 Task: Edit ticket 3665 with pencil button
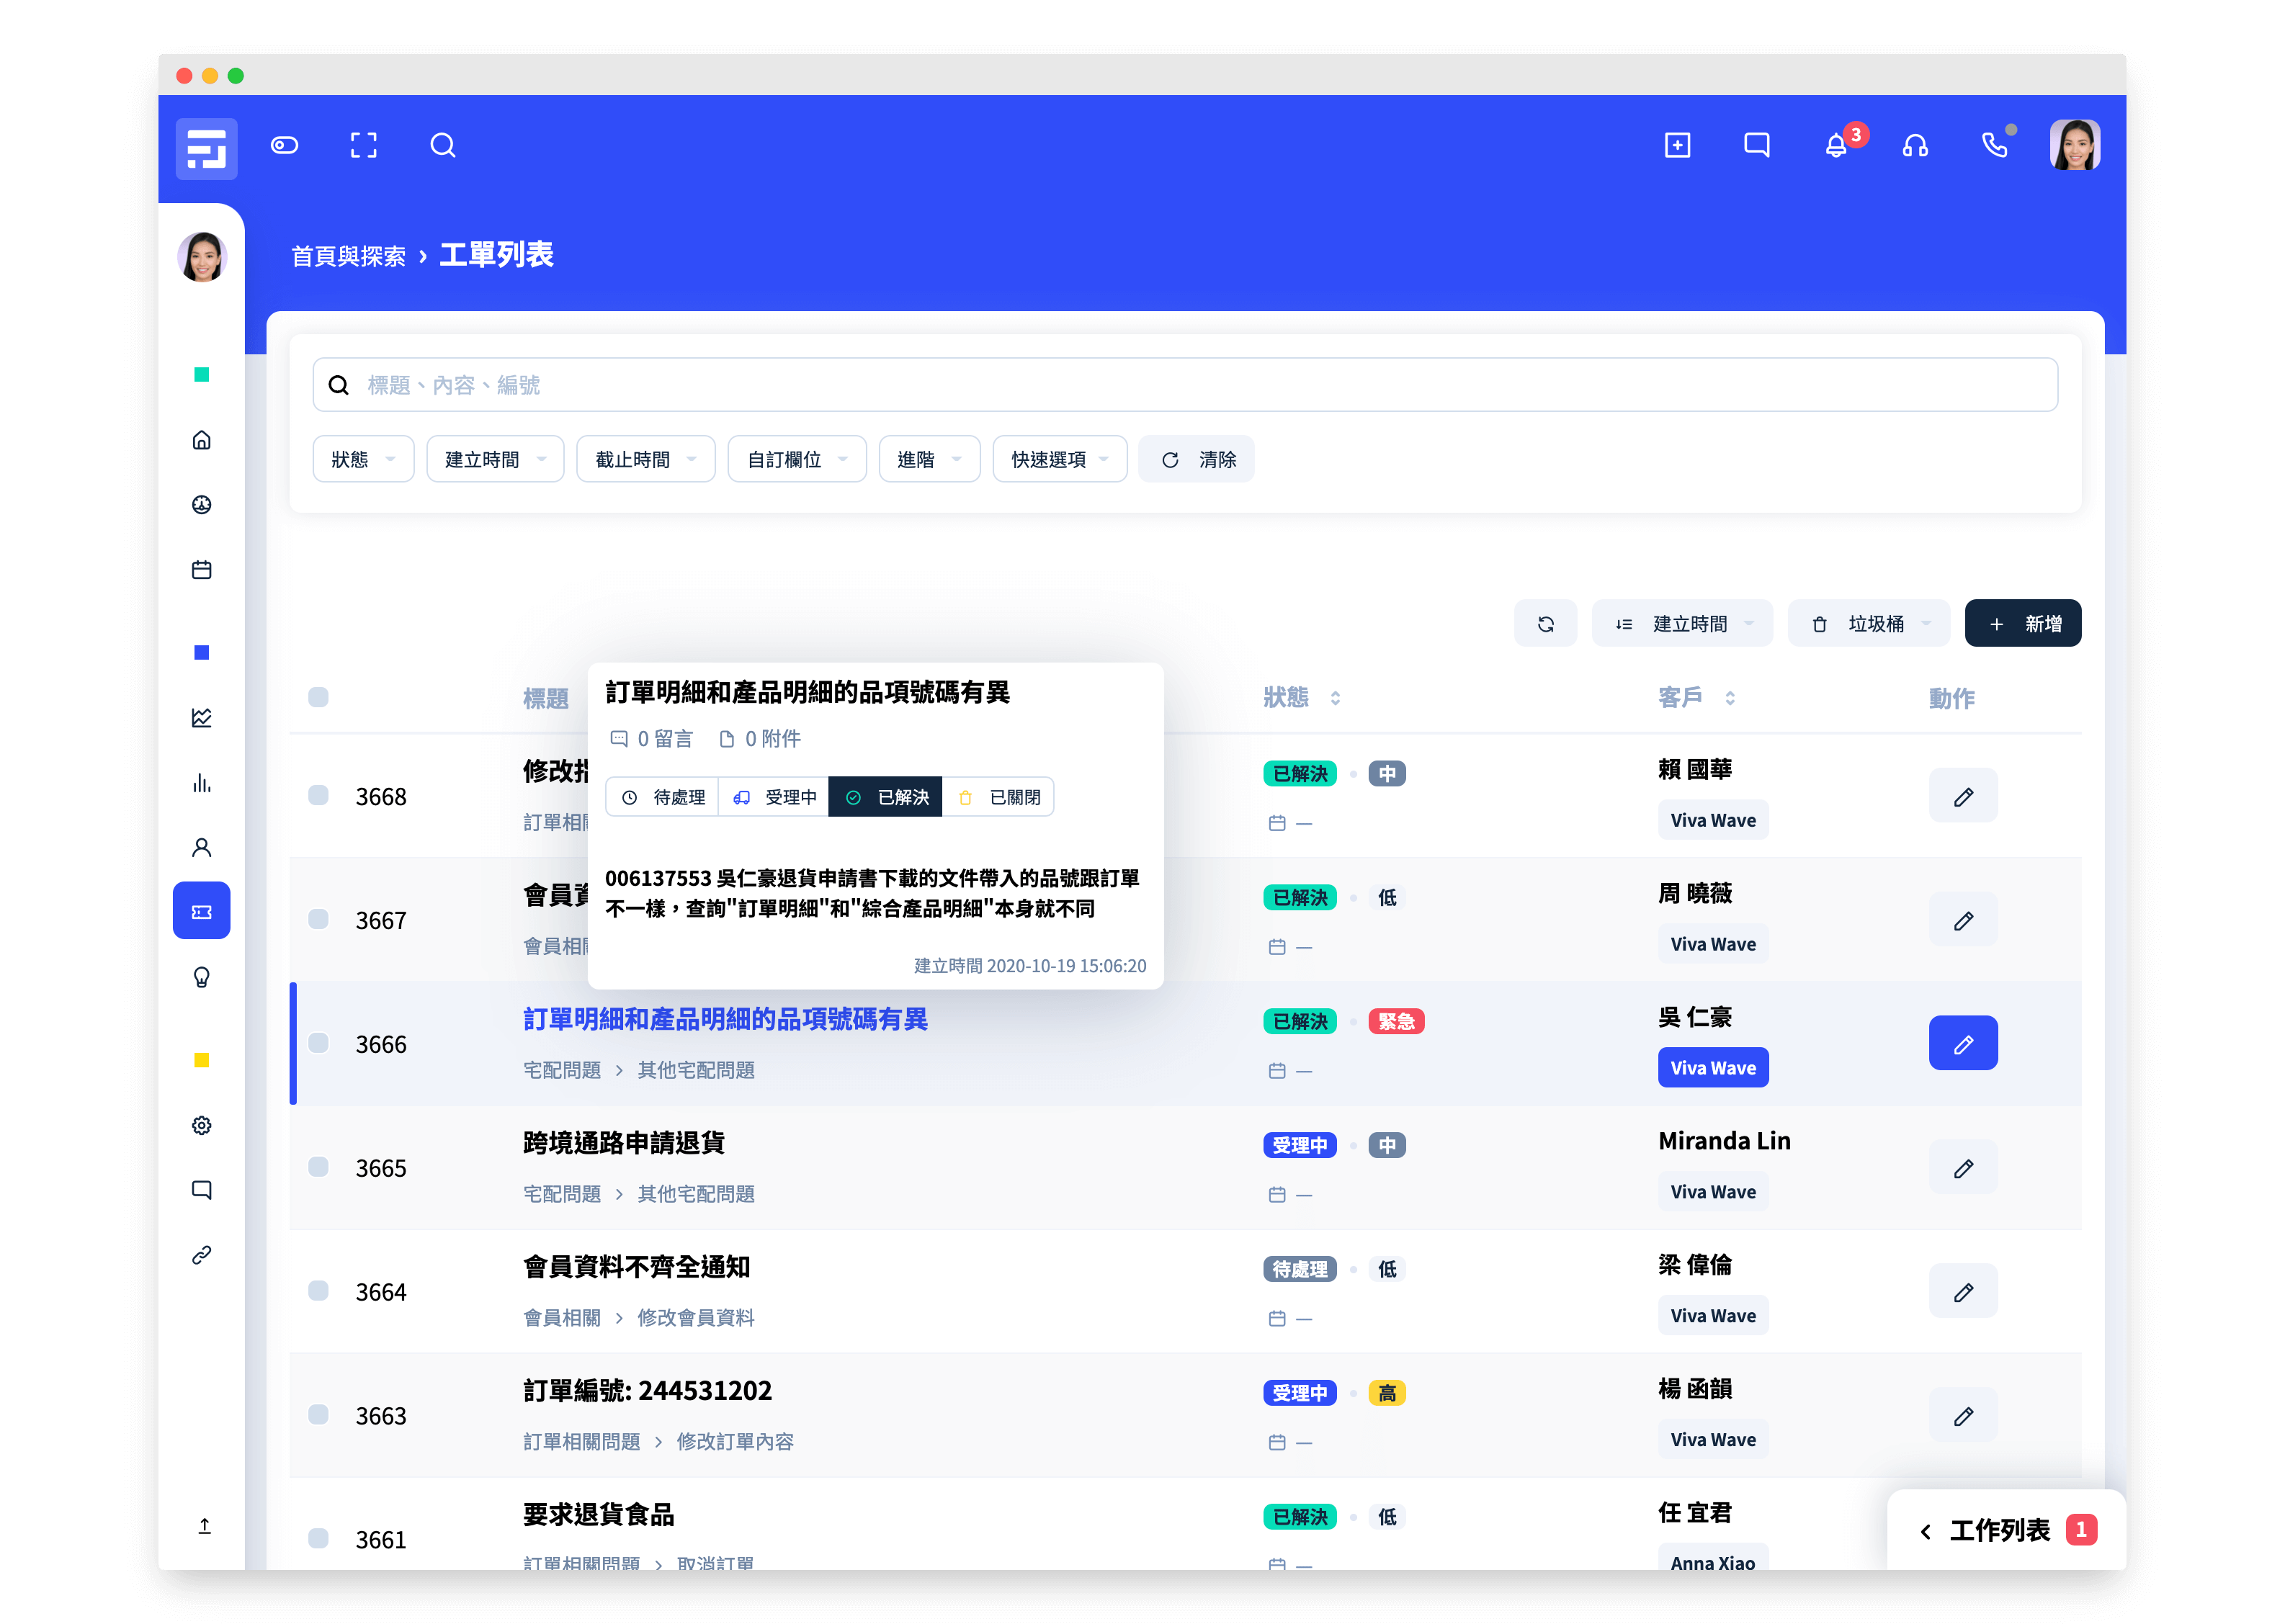(x=1963, y=1168)
